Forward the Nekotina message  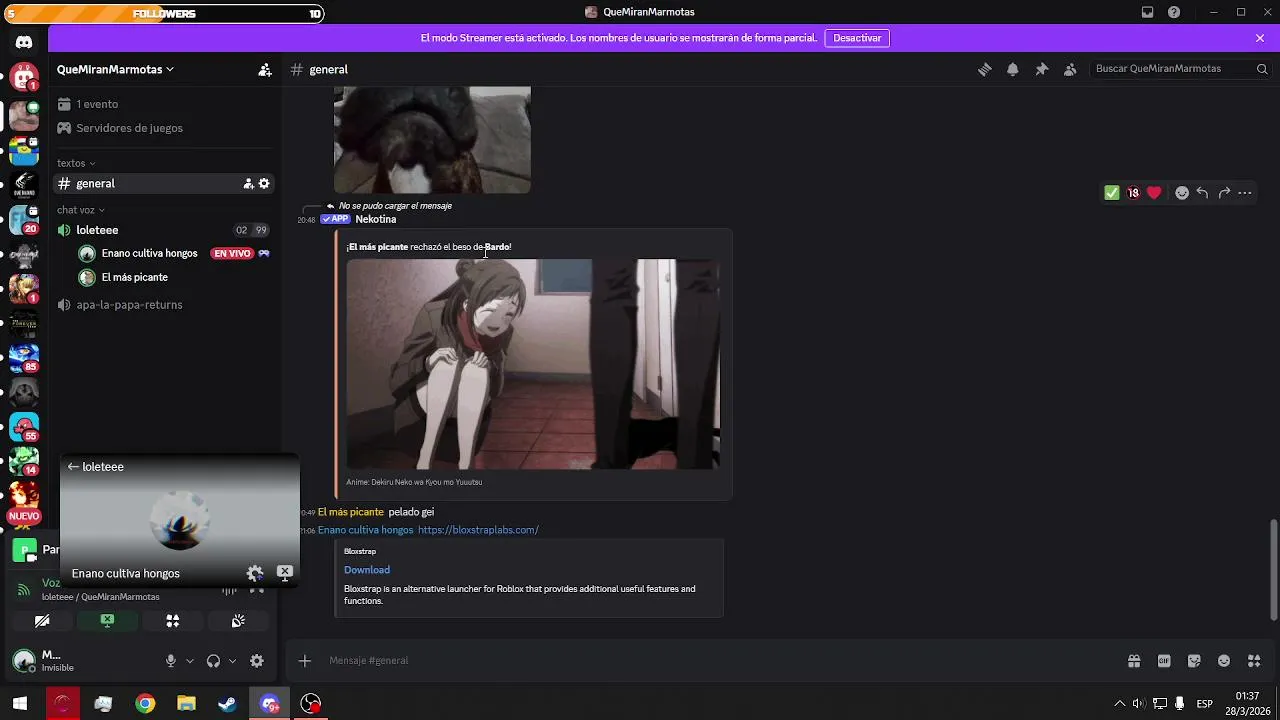pos(1224,193)
